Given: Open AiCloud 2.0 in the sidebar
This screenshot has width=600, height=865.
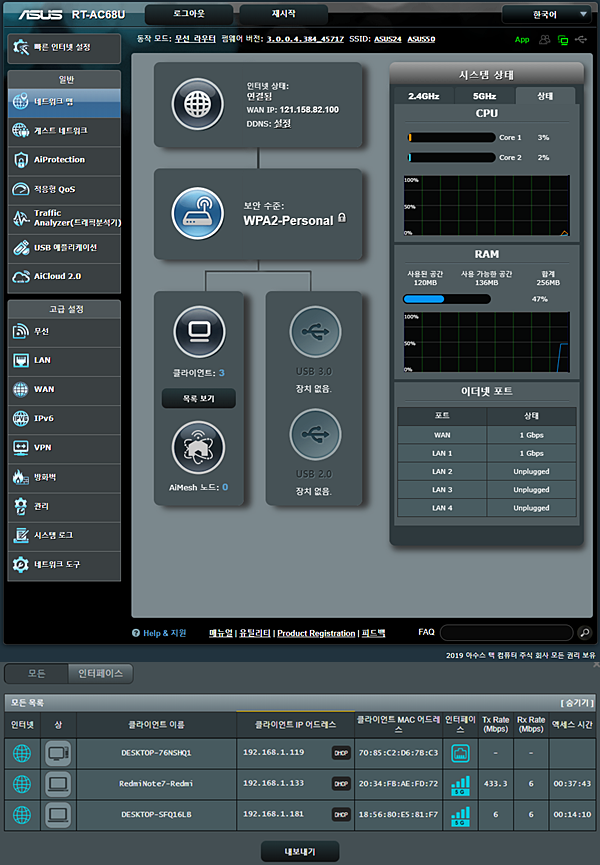Looking at the screenshot, I should click(x=64, y=276).
